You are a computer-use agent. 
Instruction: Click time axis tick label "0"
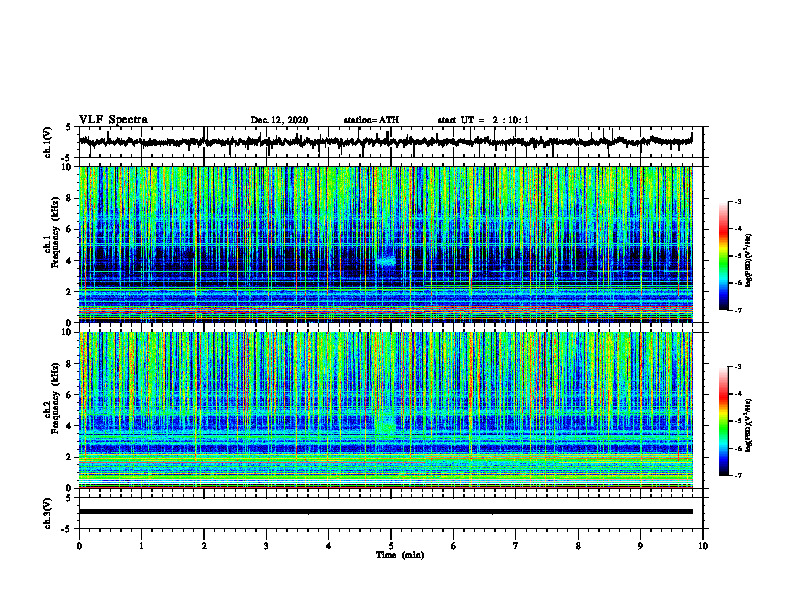coord(79,546)
